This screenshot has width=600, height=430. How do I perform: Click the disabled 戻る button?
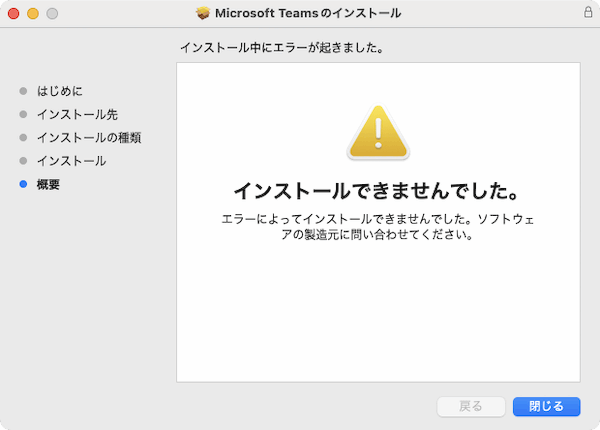coord(471,406)
